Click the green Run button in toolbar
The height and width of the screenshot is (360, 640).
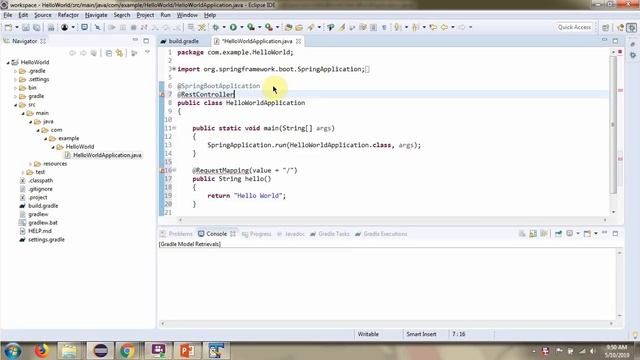(x=233, y=27)
